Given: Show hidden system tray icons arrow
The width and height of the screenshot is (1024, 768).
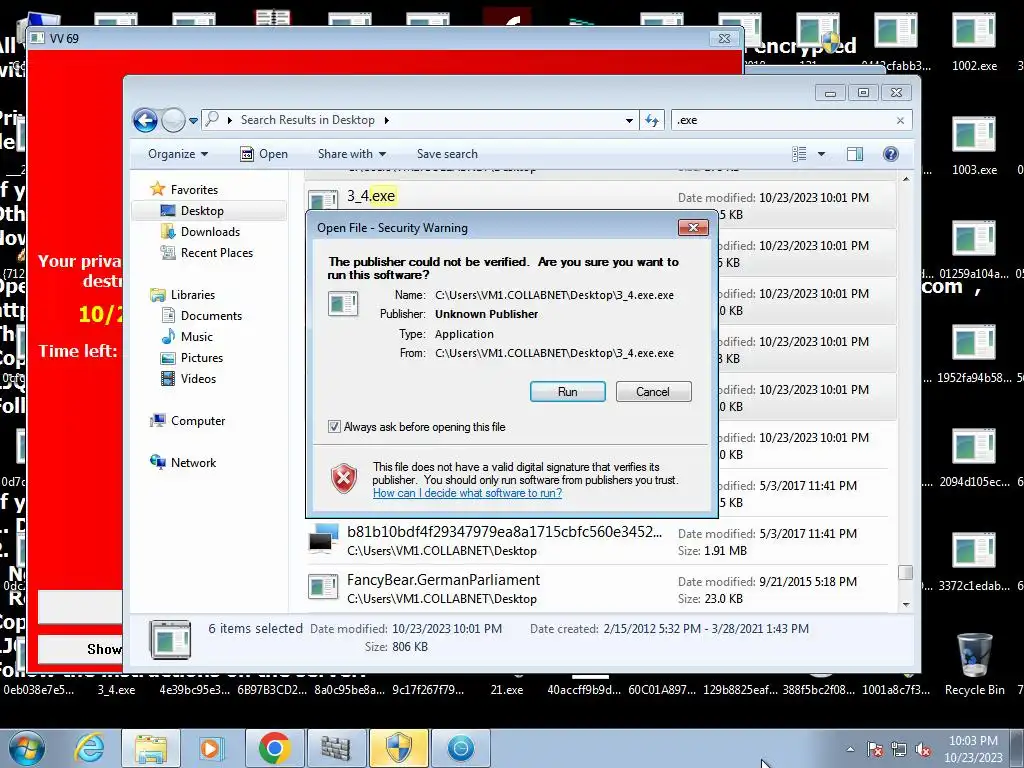Looking at the screenshot, I should pyautogui.click(x=850, y=749).
